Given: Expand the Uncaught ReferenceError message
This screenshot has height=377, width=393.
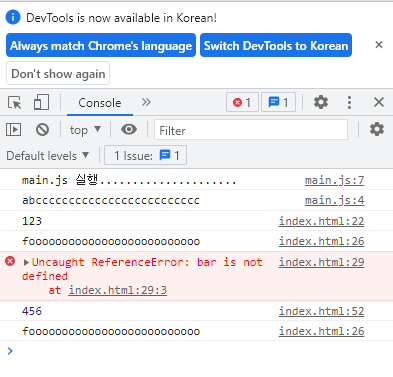Looking at the screenshot, I should pyautogui.click(x=26, y=262).
